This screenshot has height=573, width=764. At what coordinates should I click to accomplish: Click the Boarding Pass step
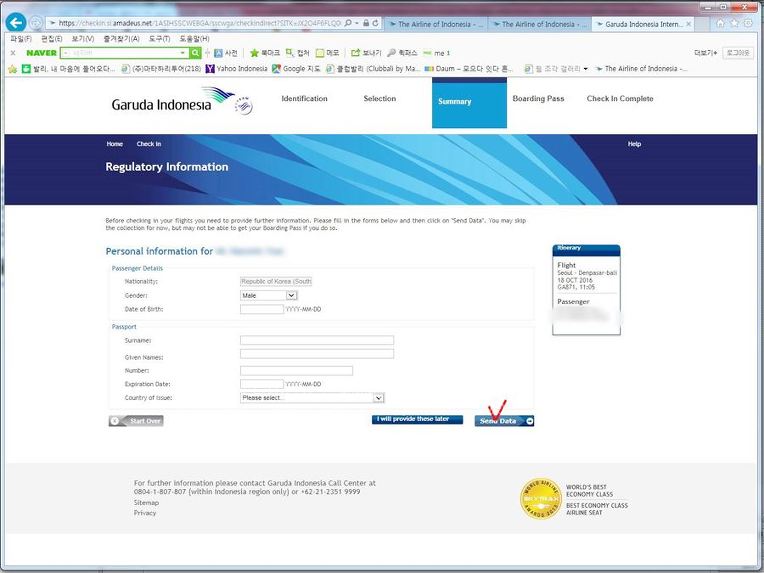[538, 98]
